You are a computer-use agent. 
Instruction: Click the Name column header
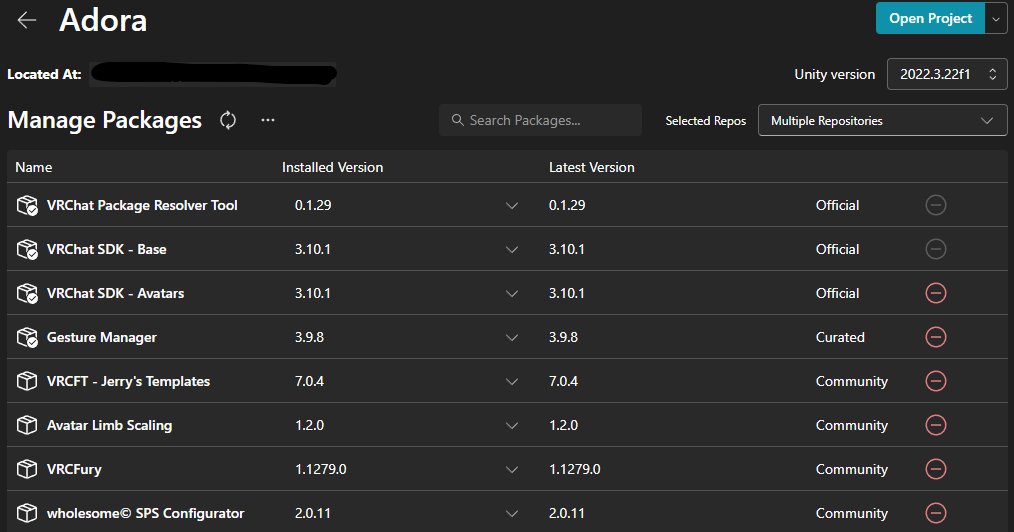point(34,167)
